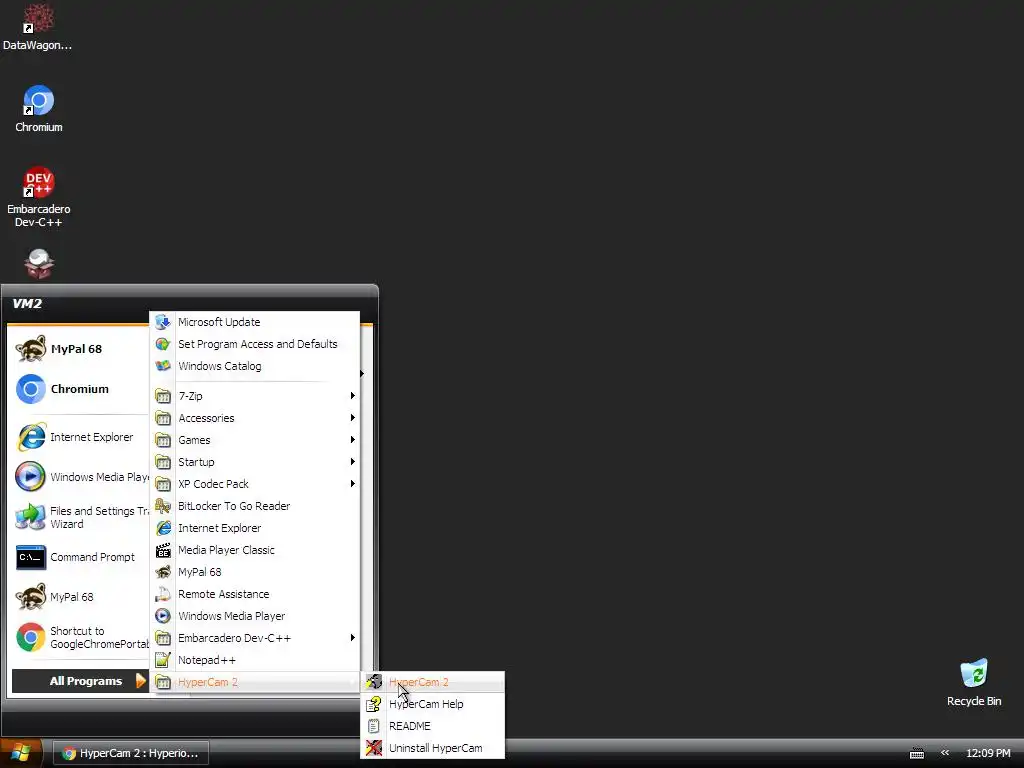Open Command Prompt from Start menu
Screen dimensions: 1024x768
78,557
